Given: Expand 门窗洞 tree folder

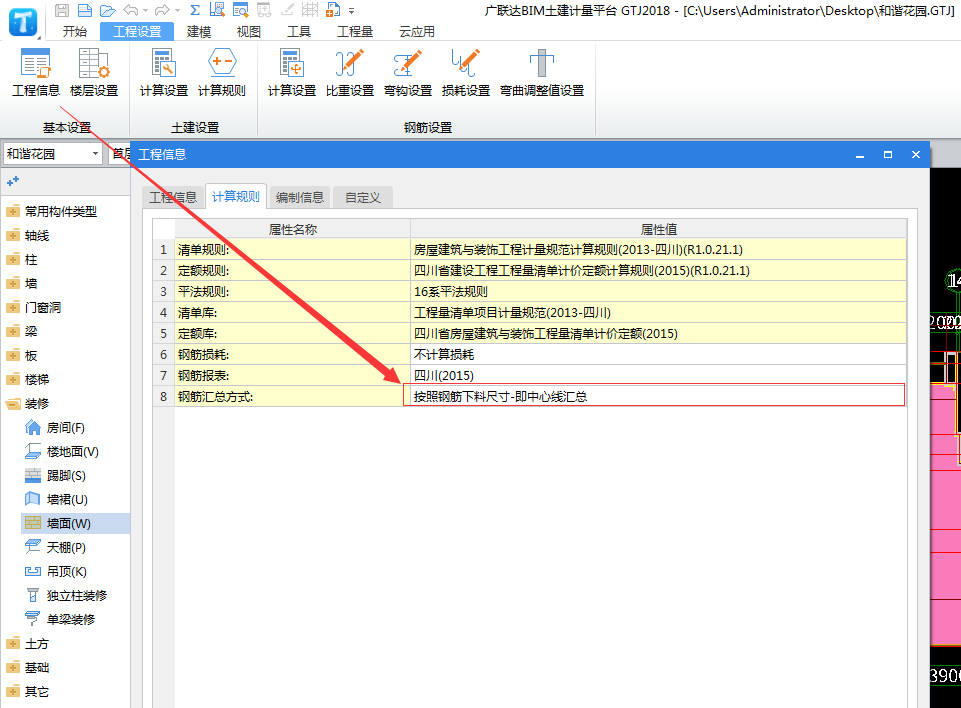Looking at the screenshot, I should pyautogui.click(x=13, y=308).
